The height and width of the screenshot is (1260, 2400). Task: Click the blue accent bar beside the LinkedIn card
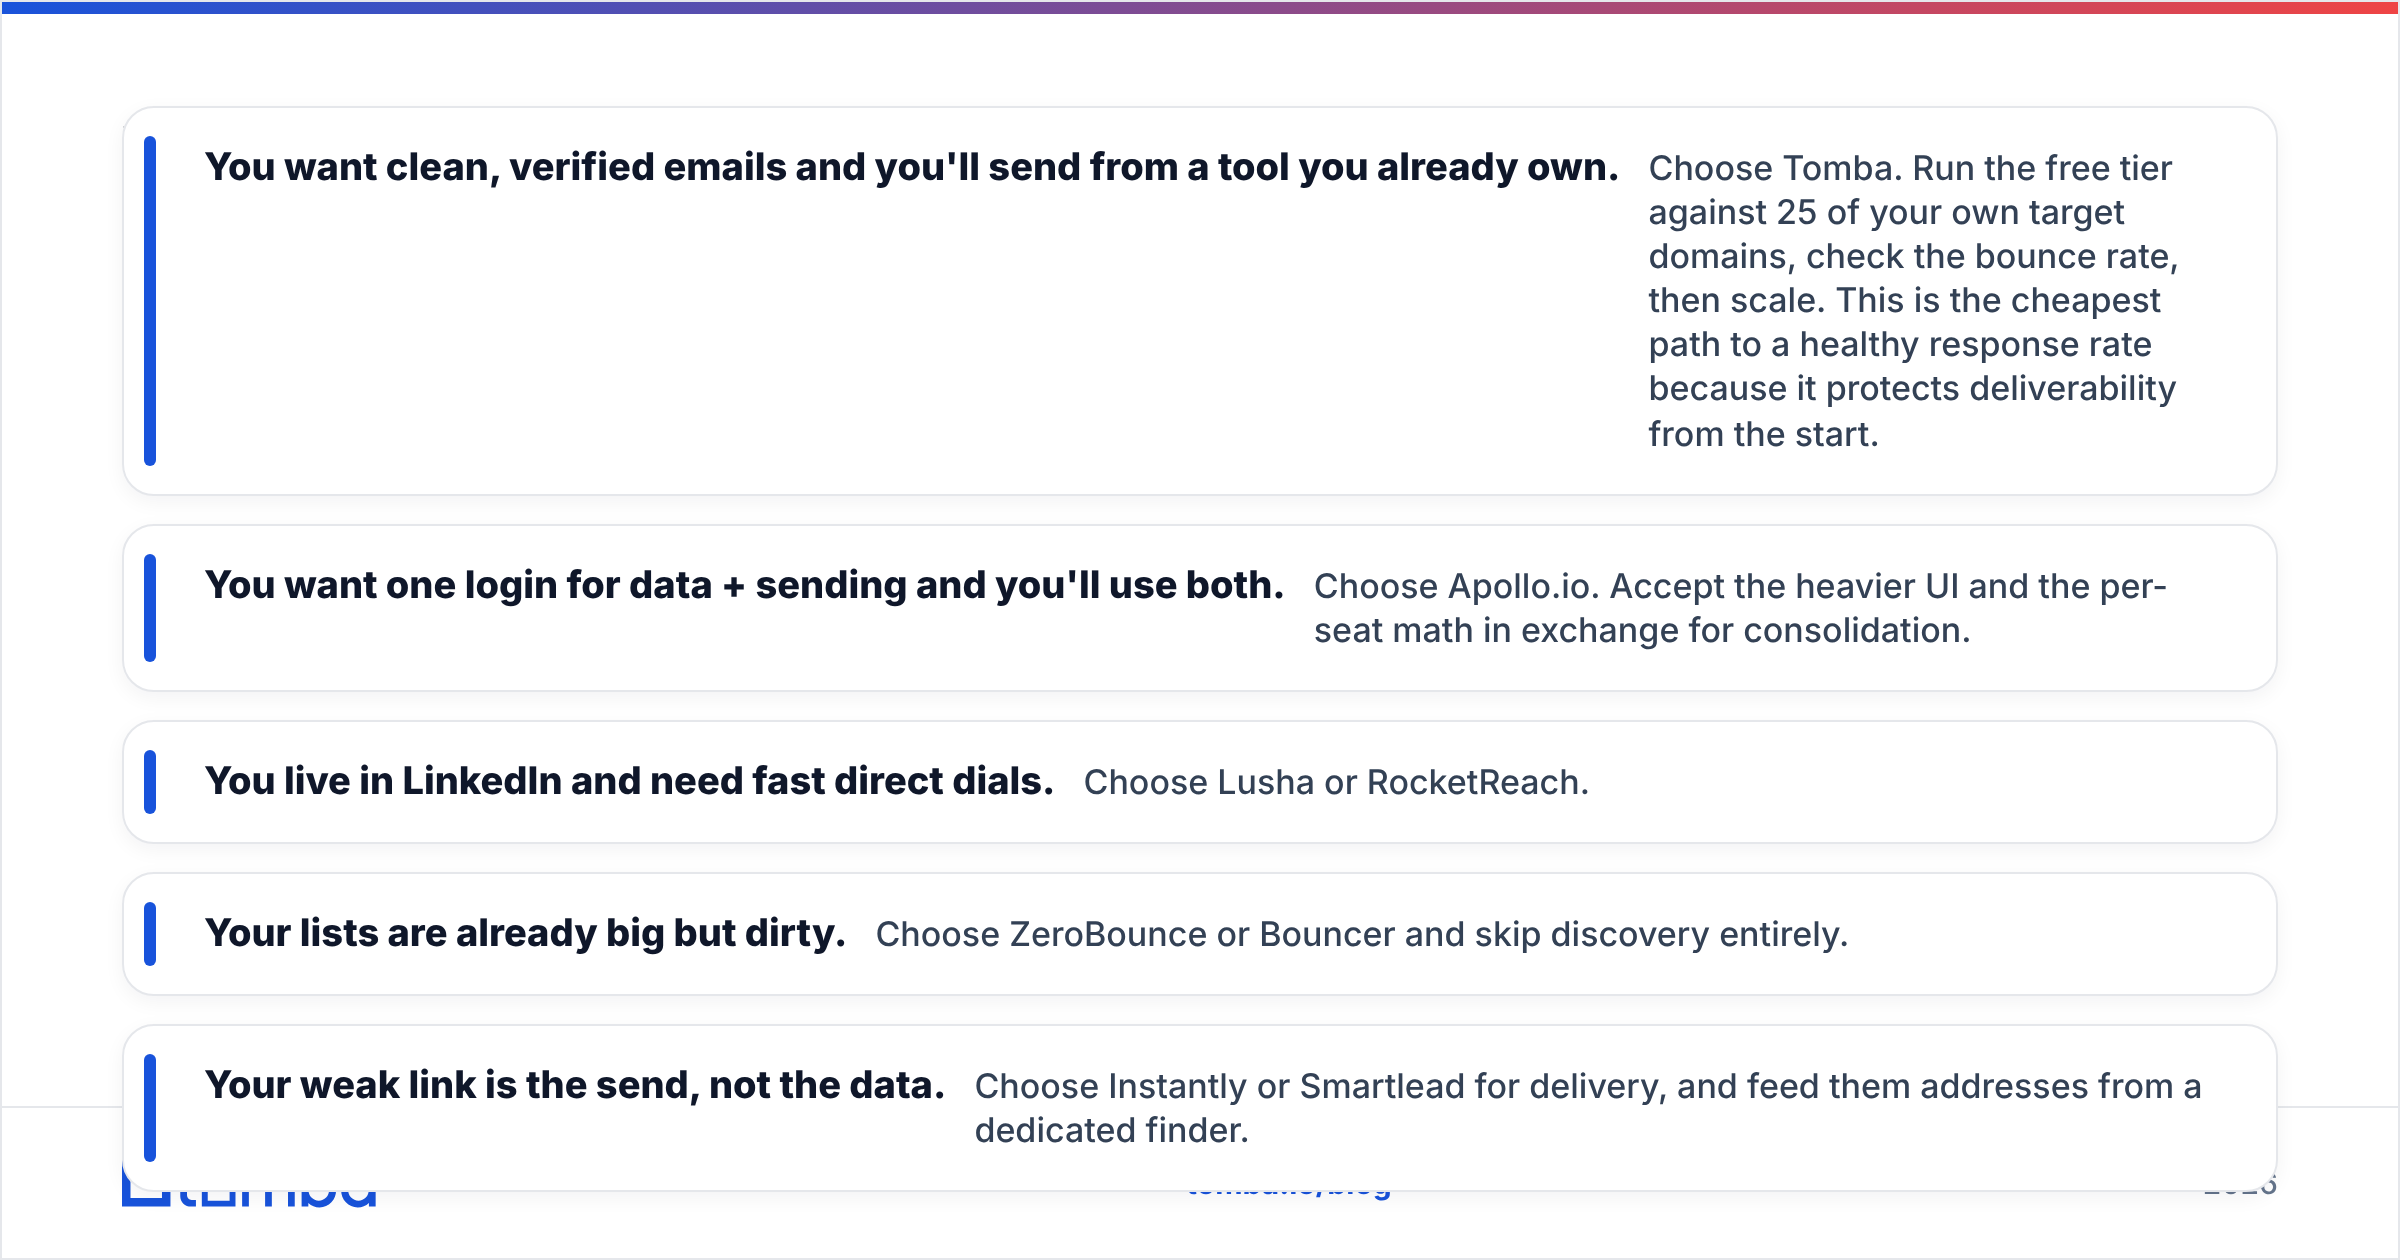pos(150,782)
